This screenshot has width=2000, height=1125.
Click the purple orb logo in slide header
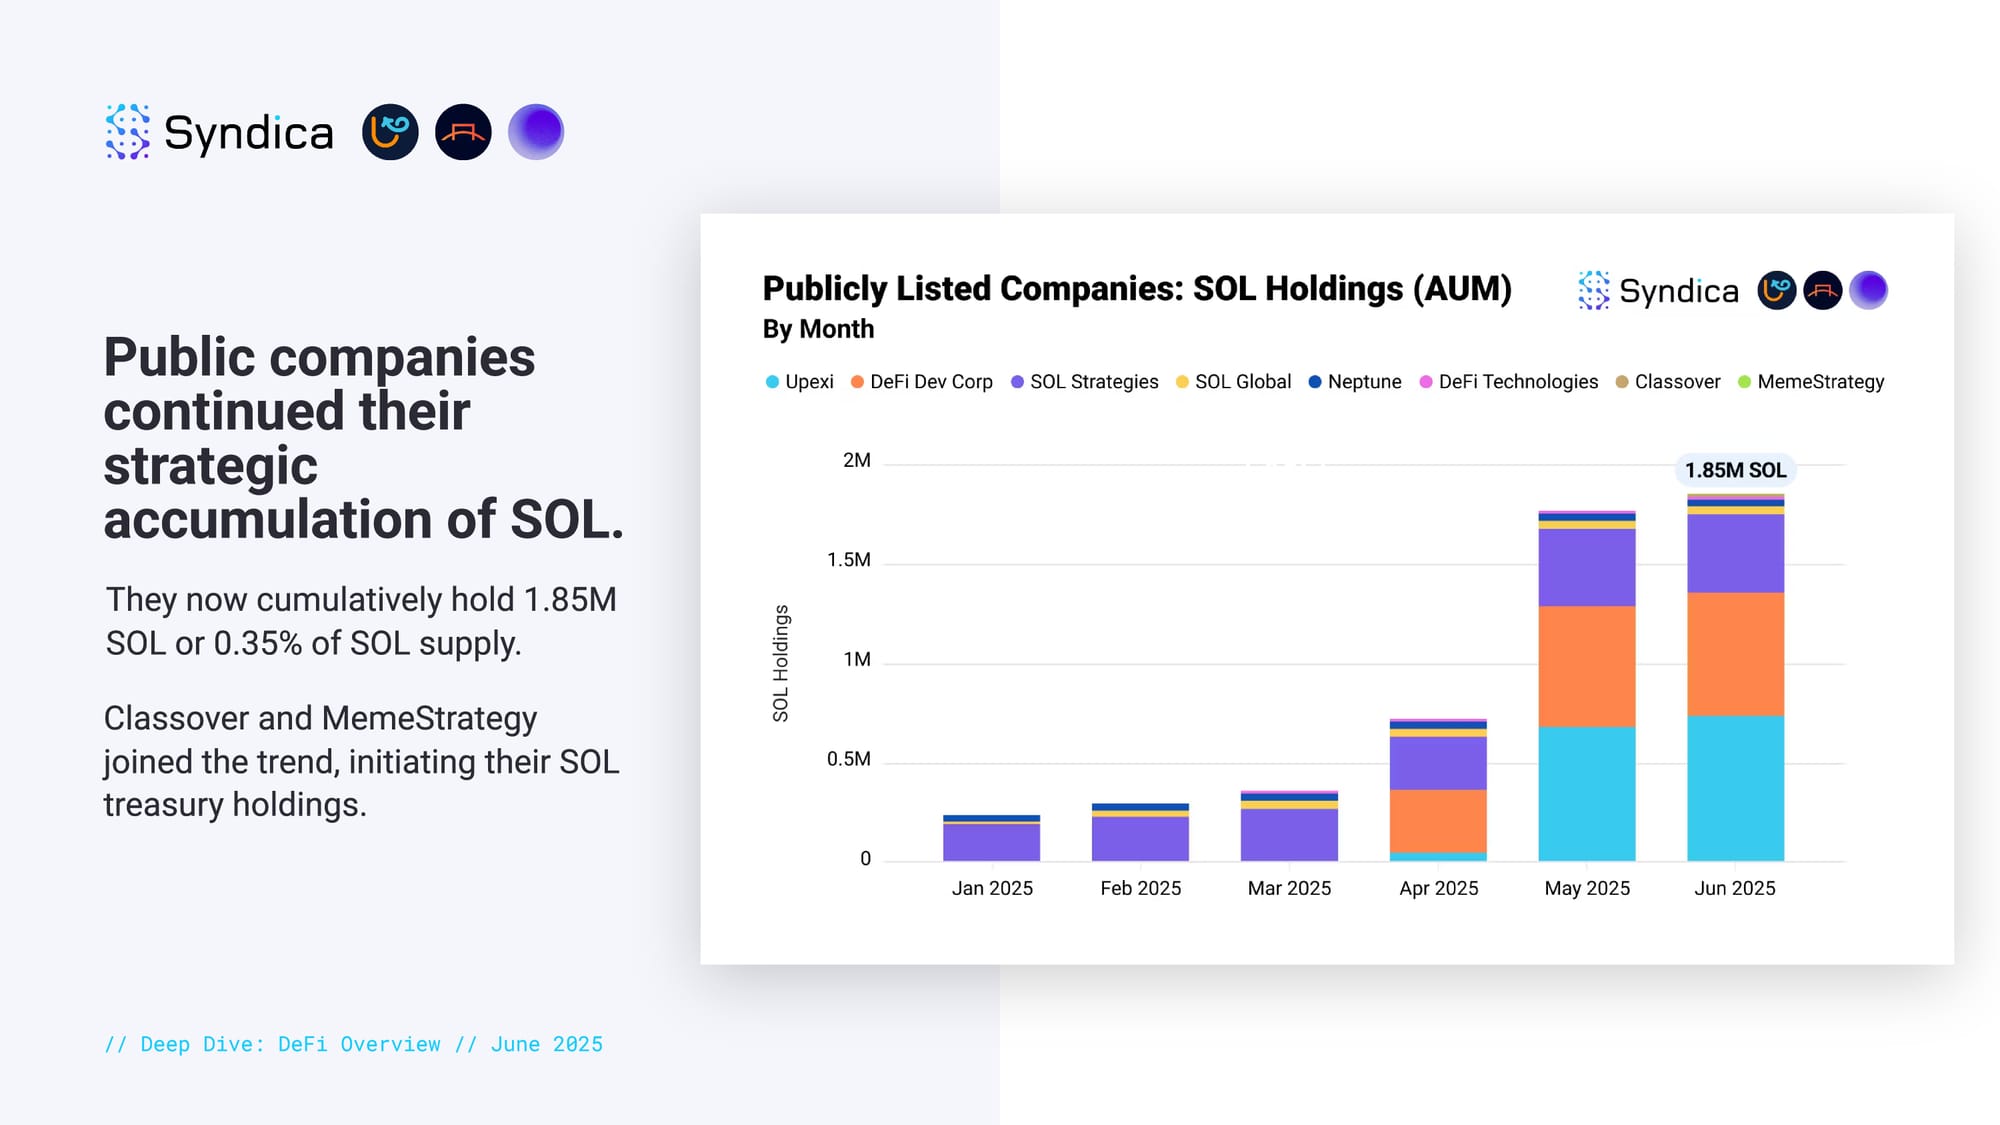pos(536,132)
